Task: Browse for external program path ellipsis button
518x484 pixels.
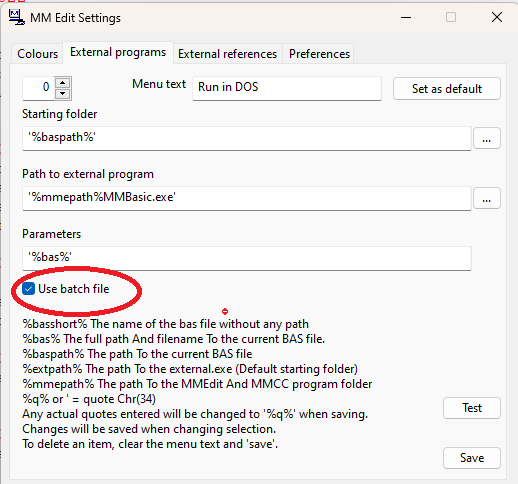Action: pos(487,198)
